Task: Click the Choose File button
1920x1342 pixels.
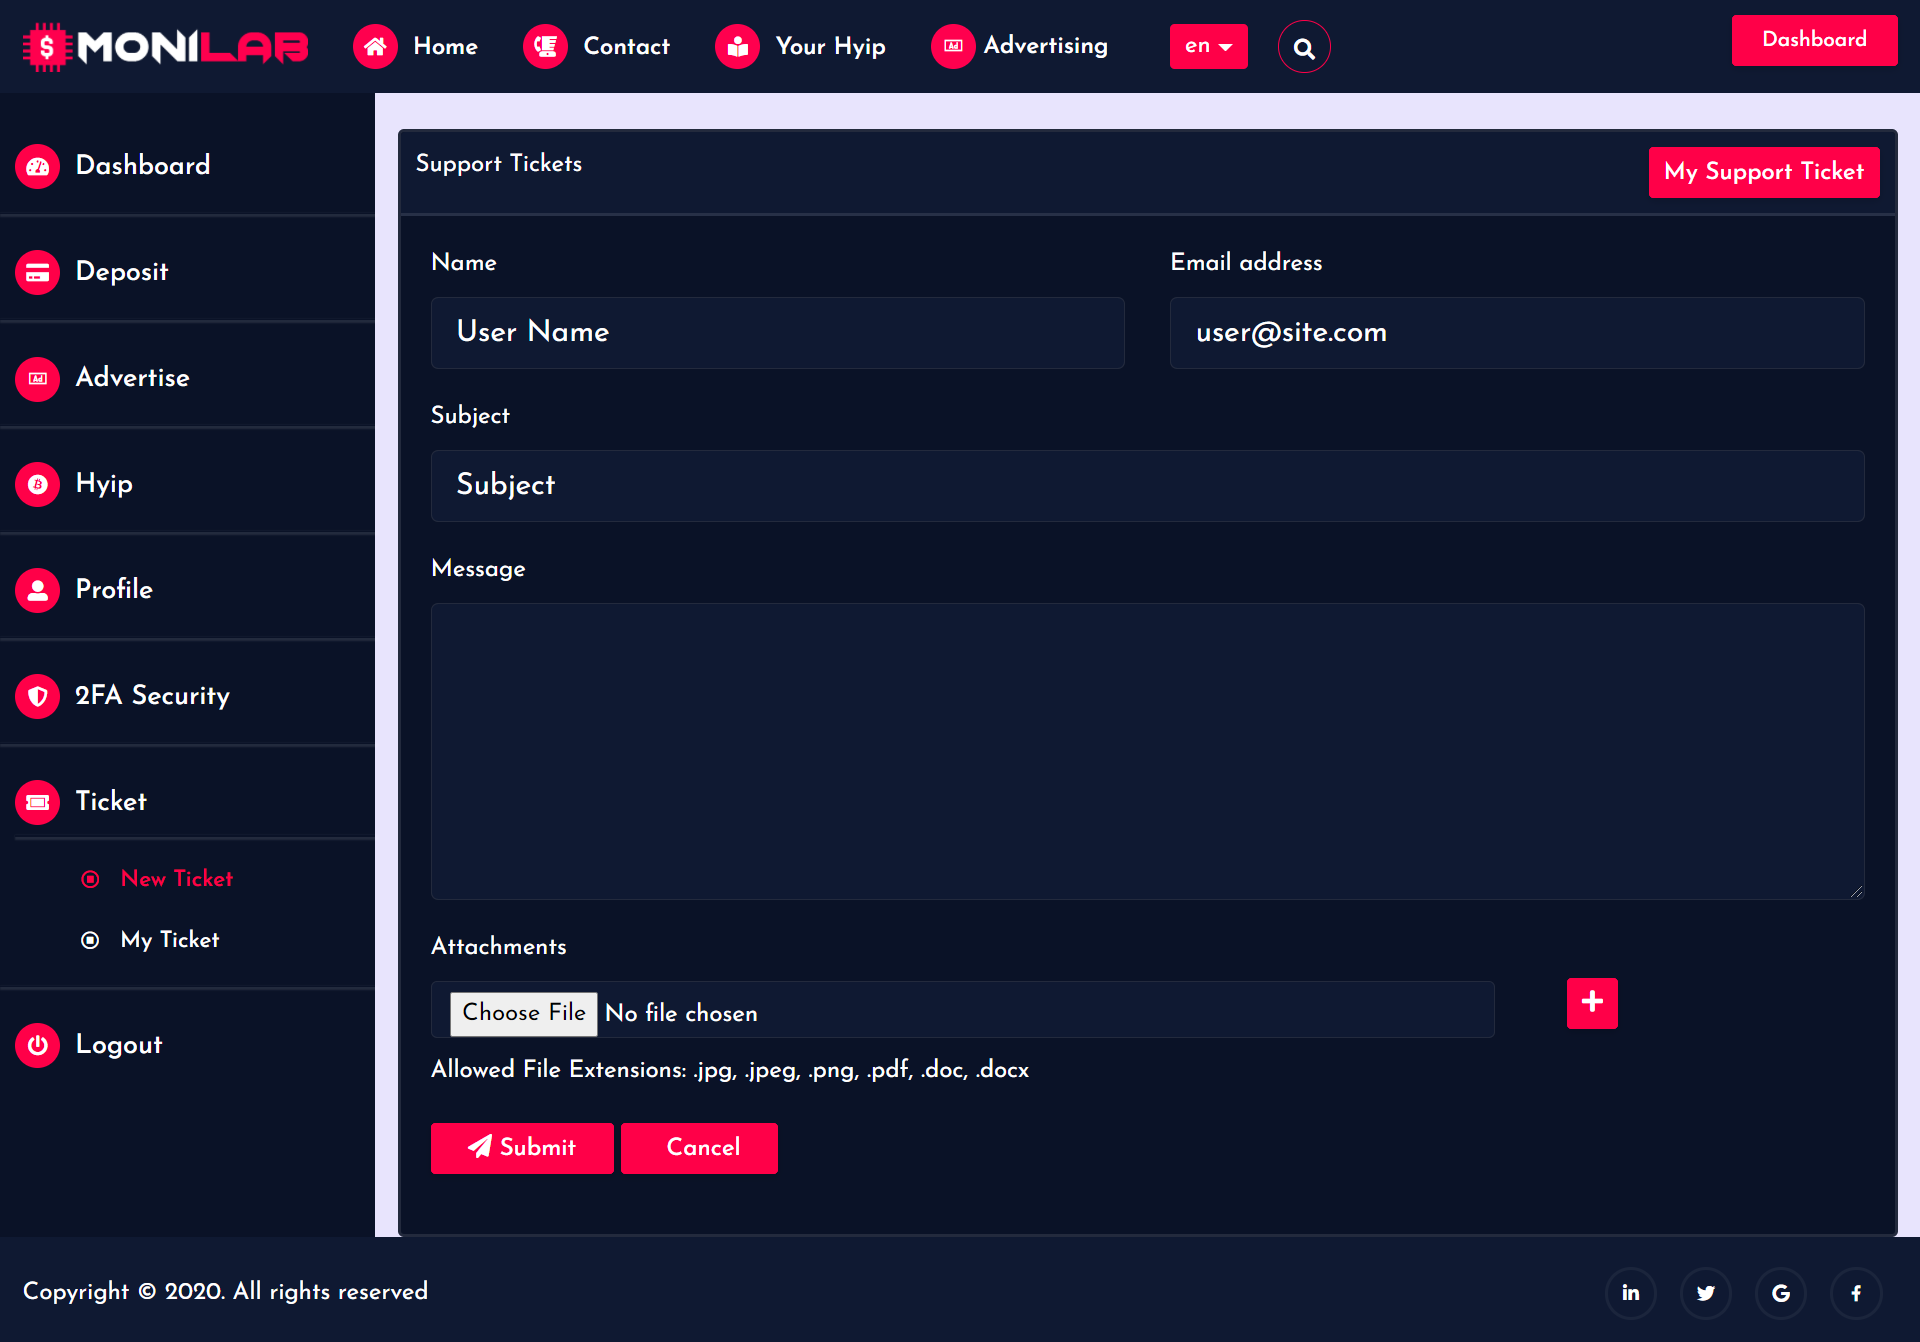Action: point(523,1013)
